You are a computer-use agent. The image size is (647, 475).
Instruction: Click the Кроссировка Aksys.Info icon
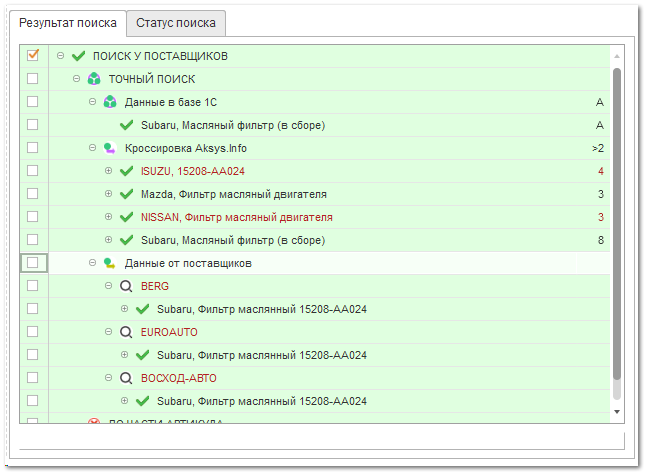tap(110, 148)
